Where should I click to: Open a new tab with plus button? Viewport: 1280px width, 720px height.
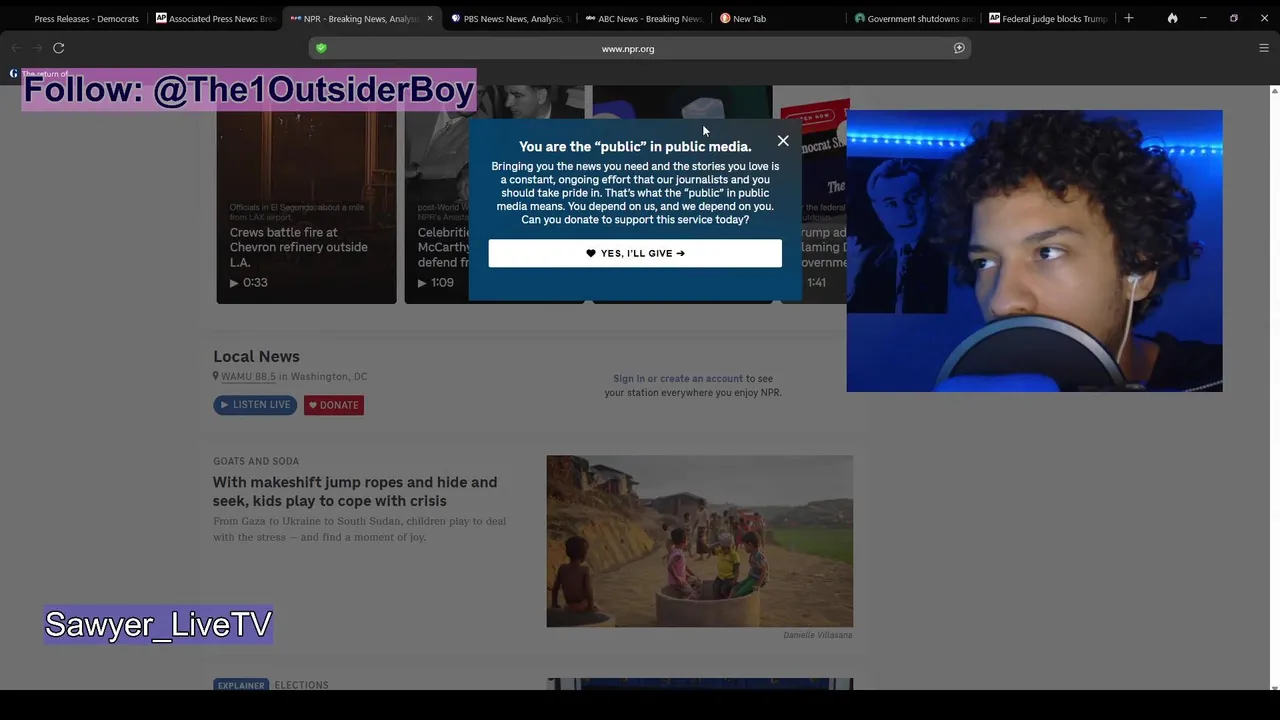tap(1128, 18)
